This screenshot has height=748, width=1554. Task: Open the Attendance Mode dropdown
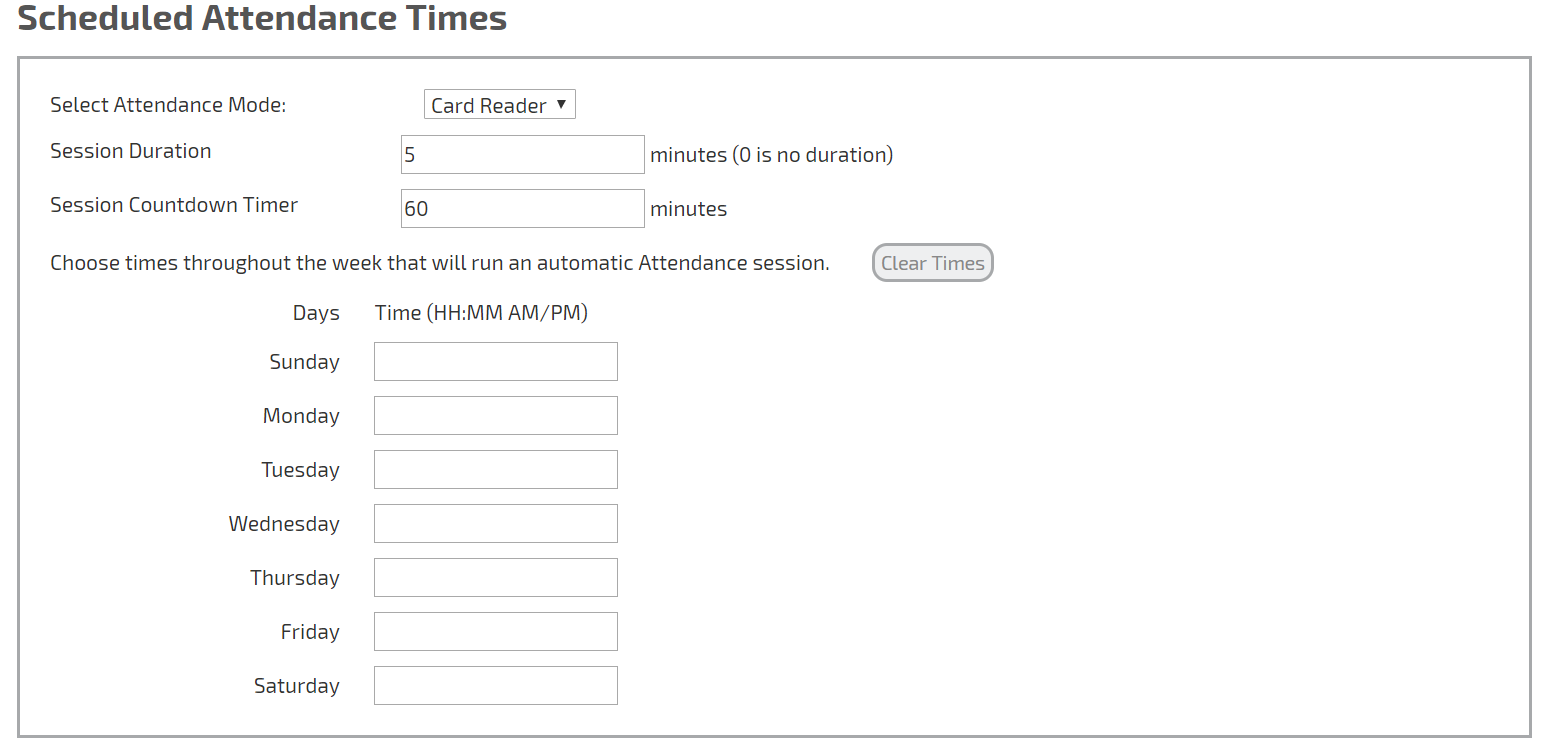pyautogui.click(x=499, y=105)
